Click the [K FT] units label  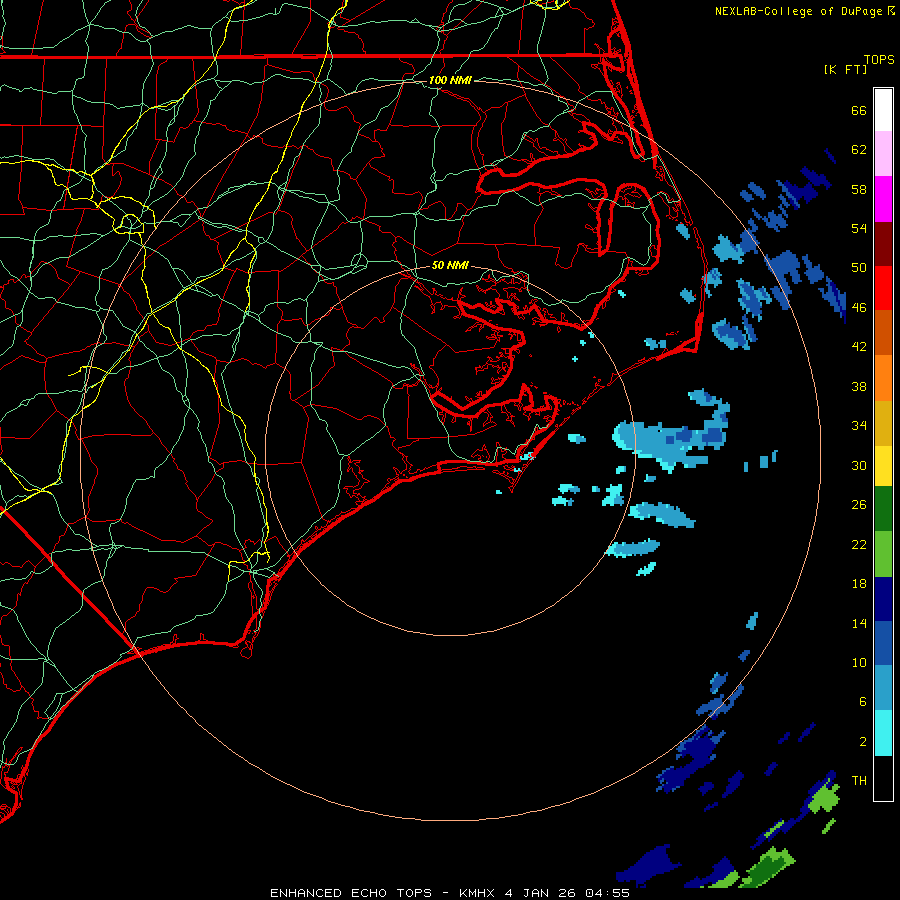[845, 69]
